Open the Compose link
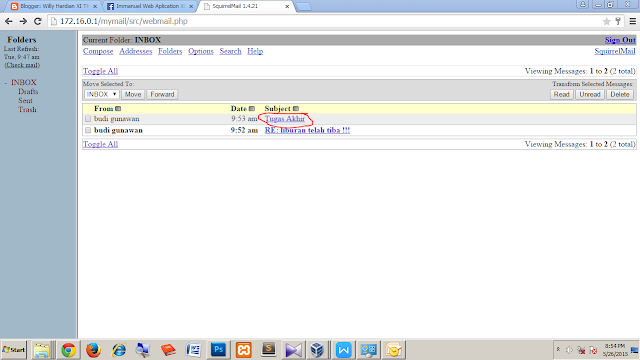Screen dimensions: 640x360 [x=98, y=51]
